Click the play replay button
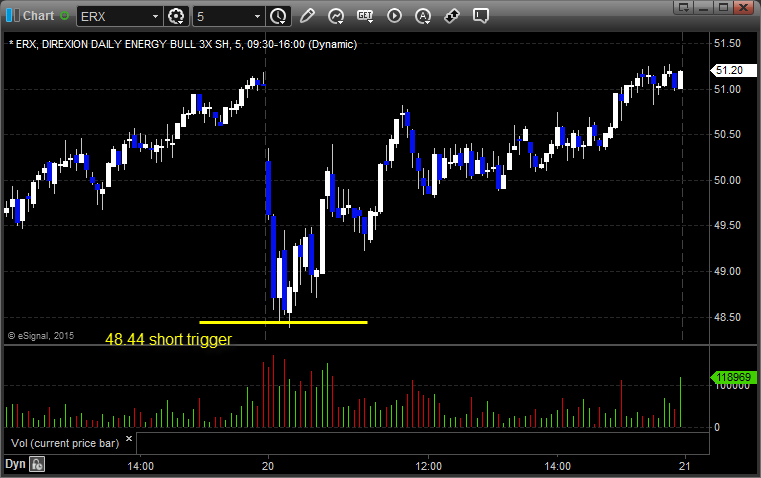This screenshot has height=478, width=761. (x=394, y=16)
